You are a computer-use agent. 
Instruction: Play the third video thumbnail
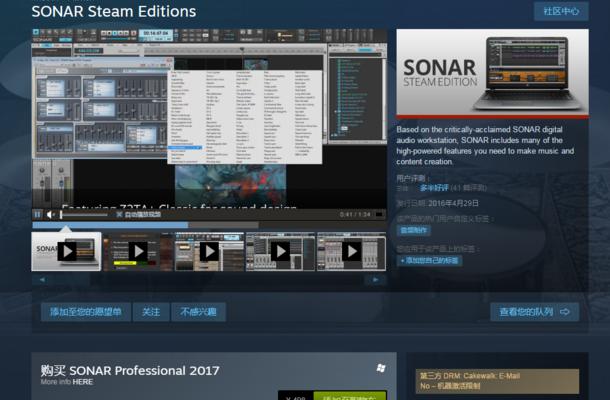tap(209, 251)
